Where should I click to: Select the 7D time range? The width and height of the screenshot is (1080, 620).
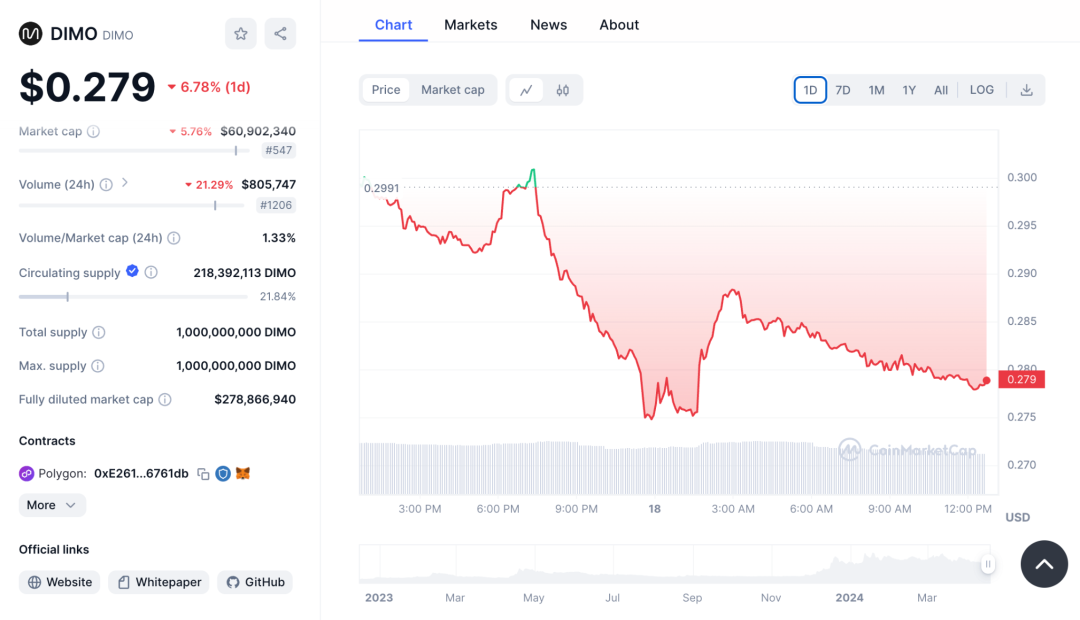(843, 90)
